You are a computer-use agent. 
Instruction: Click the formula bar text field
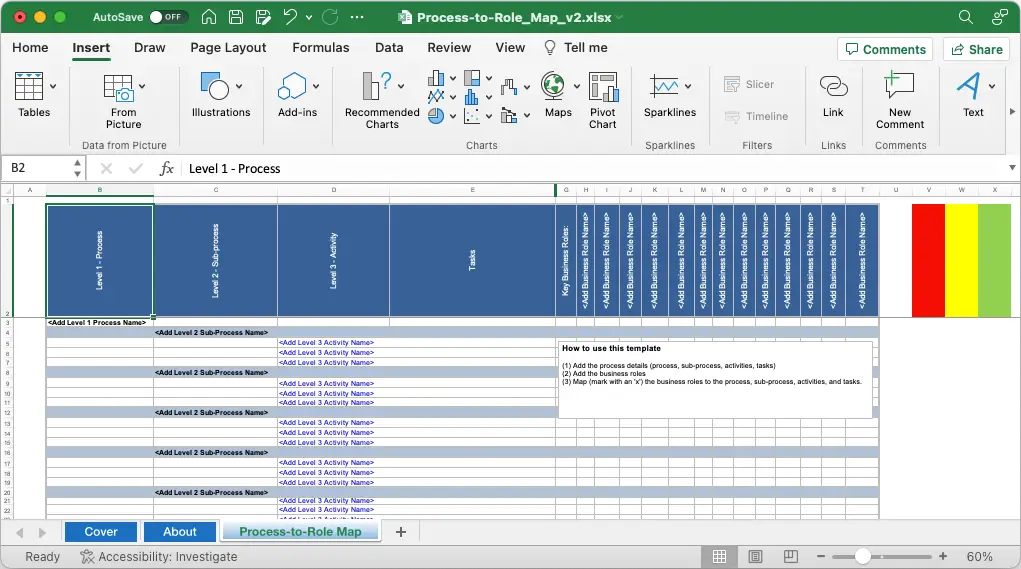pos(593,168)
